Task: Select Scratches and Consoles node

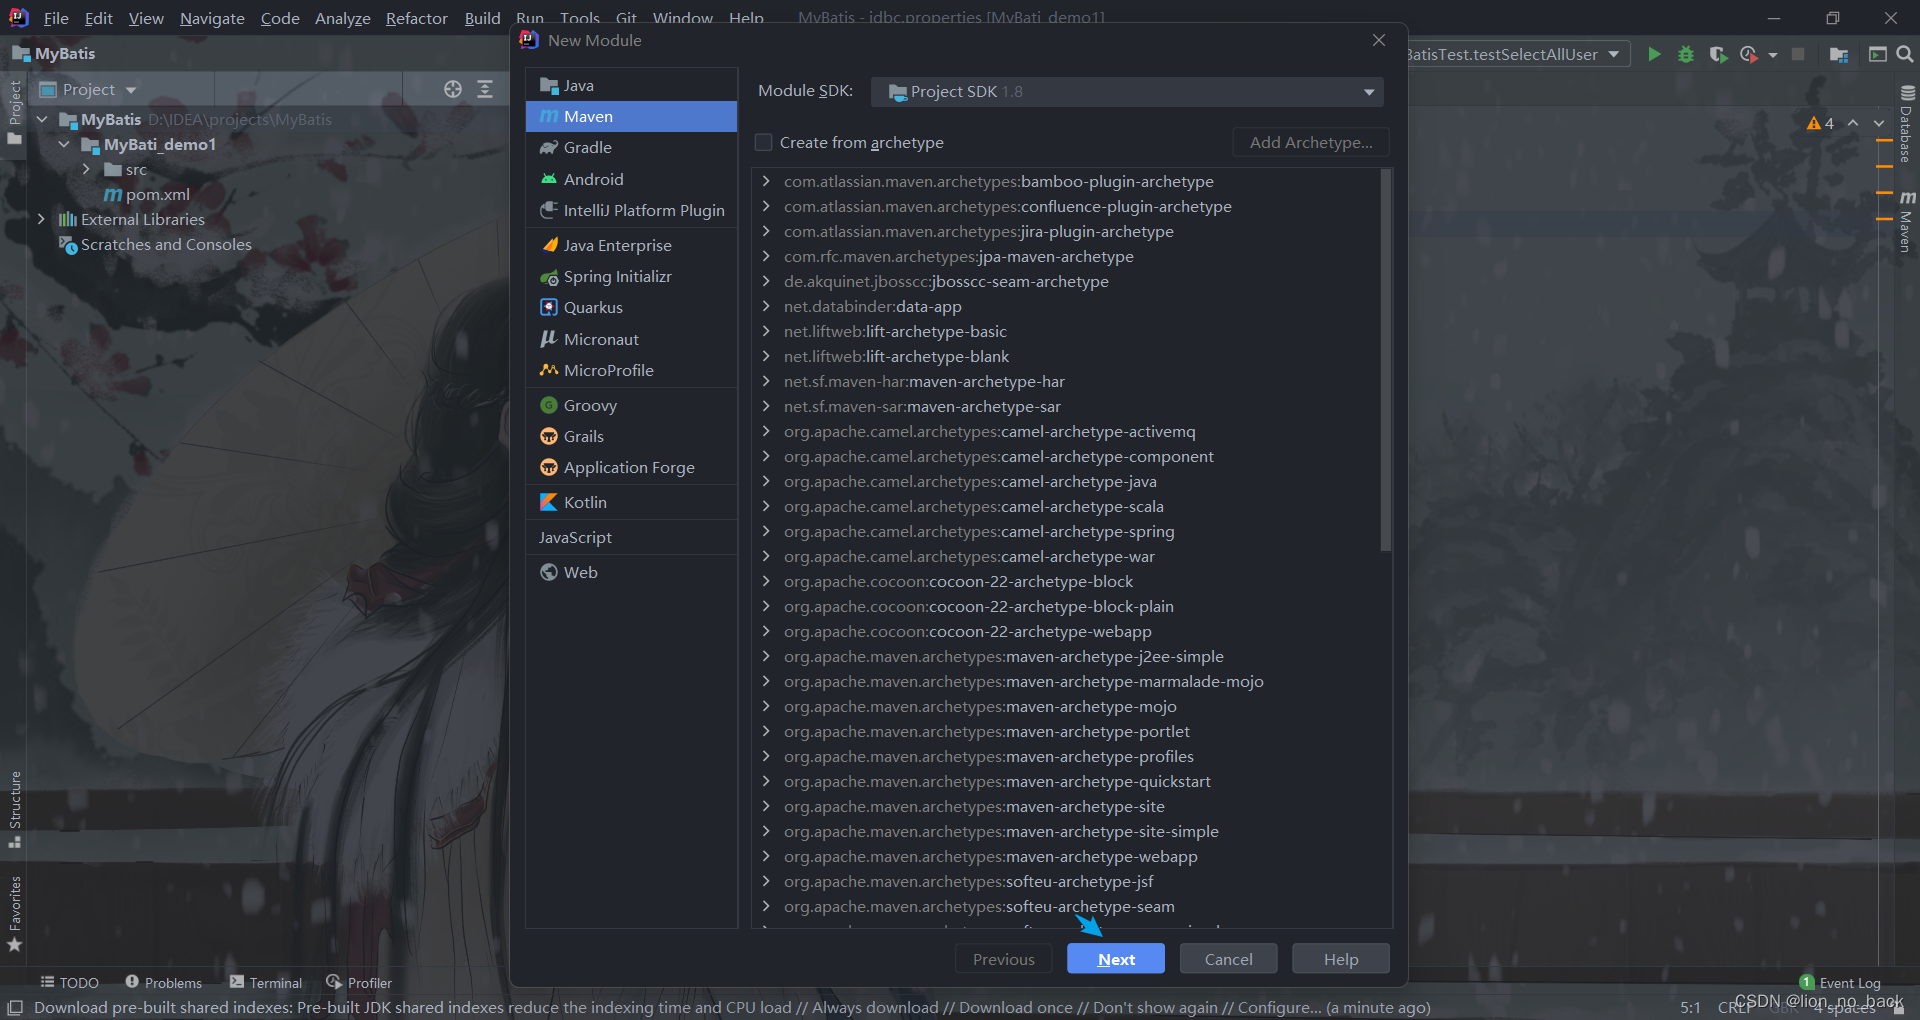Action: point(155,244)
